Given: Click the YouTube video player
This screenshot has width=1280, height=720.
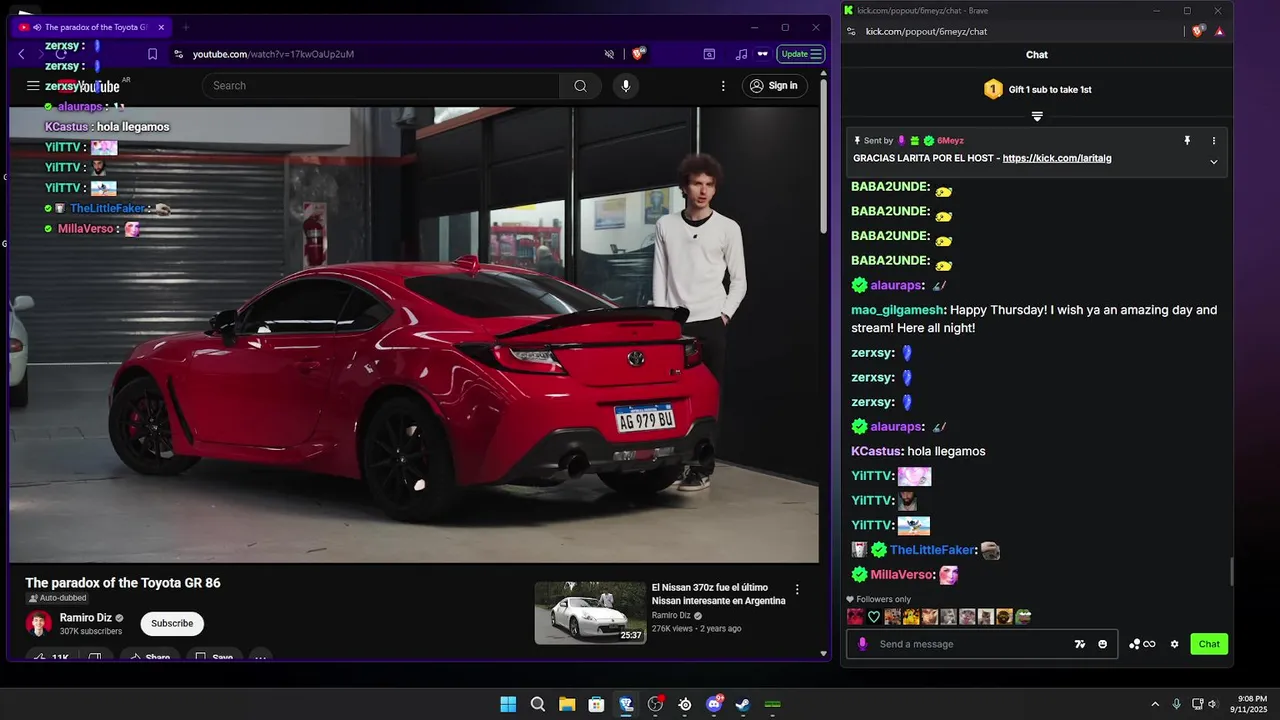Looking at the screenshot, I should [414, 335].
